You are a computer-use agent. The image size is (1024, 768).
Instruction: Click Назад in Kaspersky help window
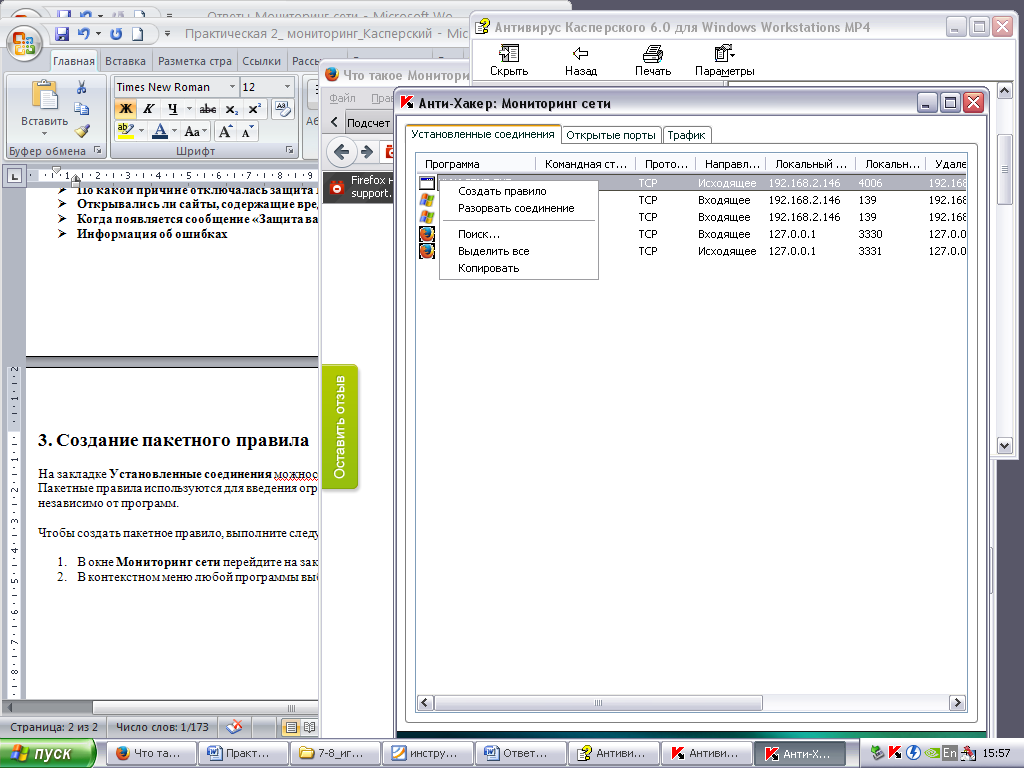pos(581,61)
